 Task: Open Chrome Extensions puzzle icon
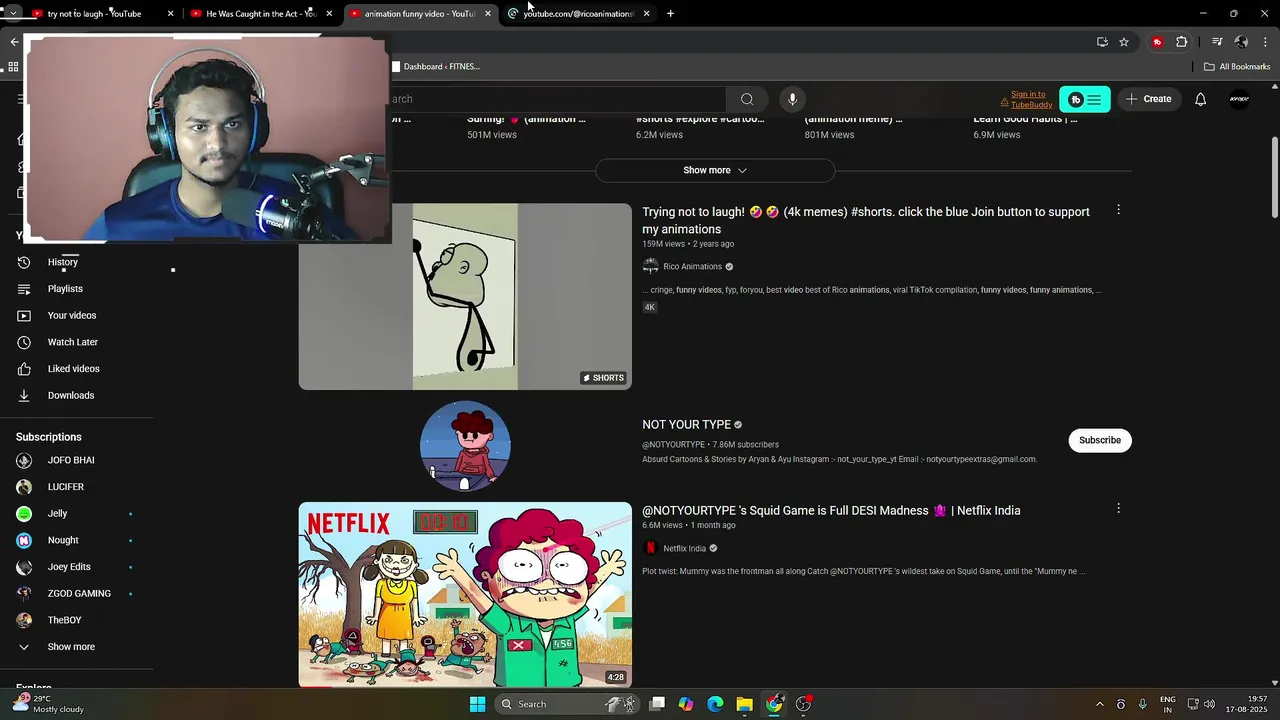click(1181, 42)
